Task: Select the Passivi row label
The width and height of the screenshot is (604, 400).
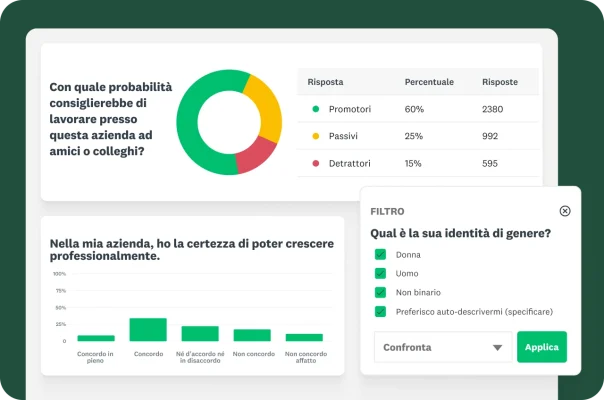Action: click(x=343, y=136)
